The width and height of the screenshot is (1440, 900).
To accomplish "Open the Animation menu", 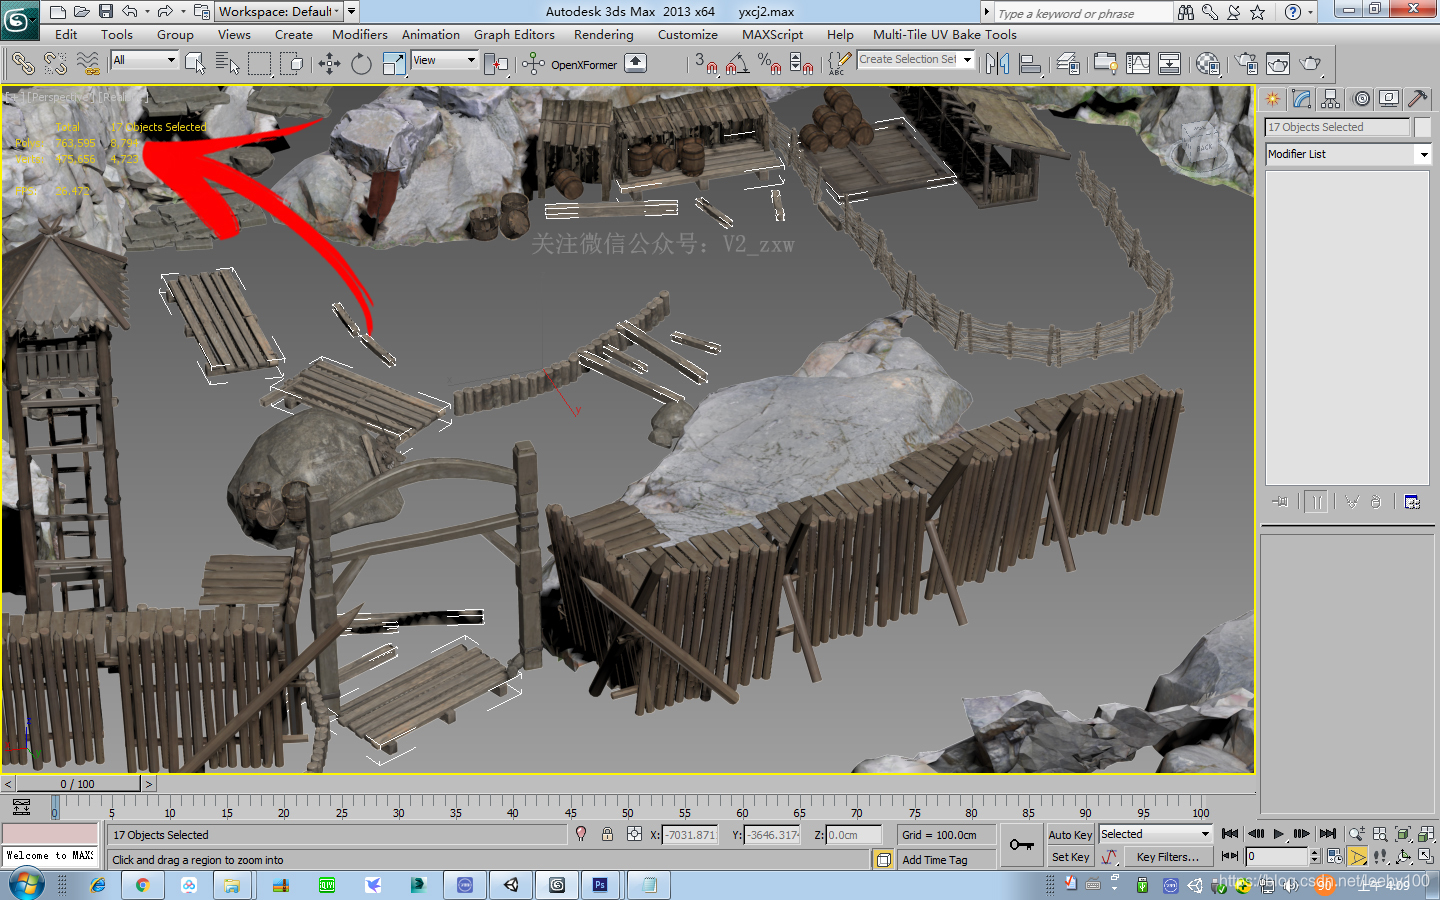I will point(431,34).
